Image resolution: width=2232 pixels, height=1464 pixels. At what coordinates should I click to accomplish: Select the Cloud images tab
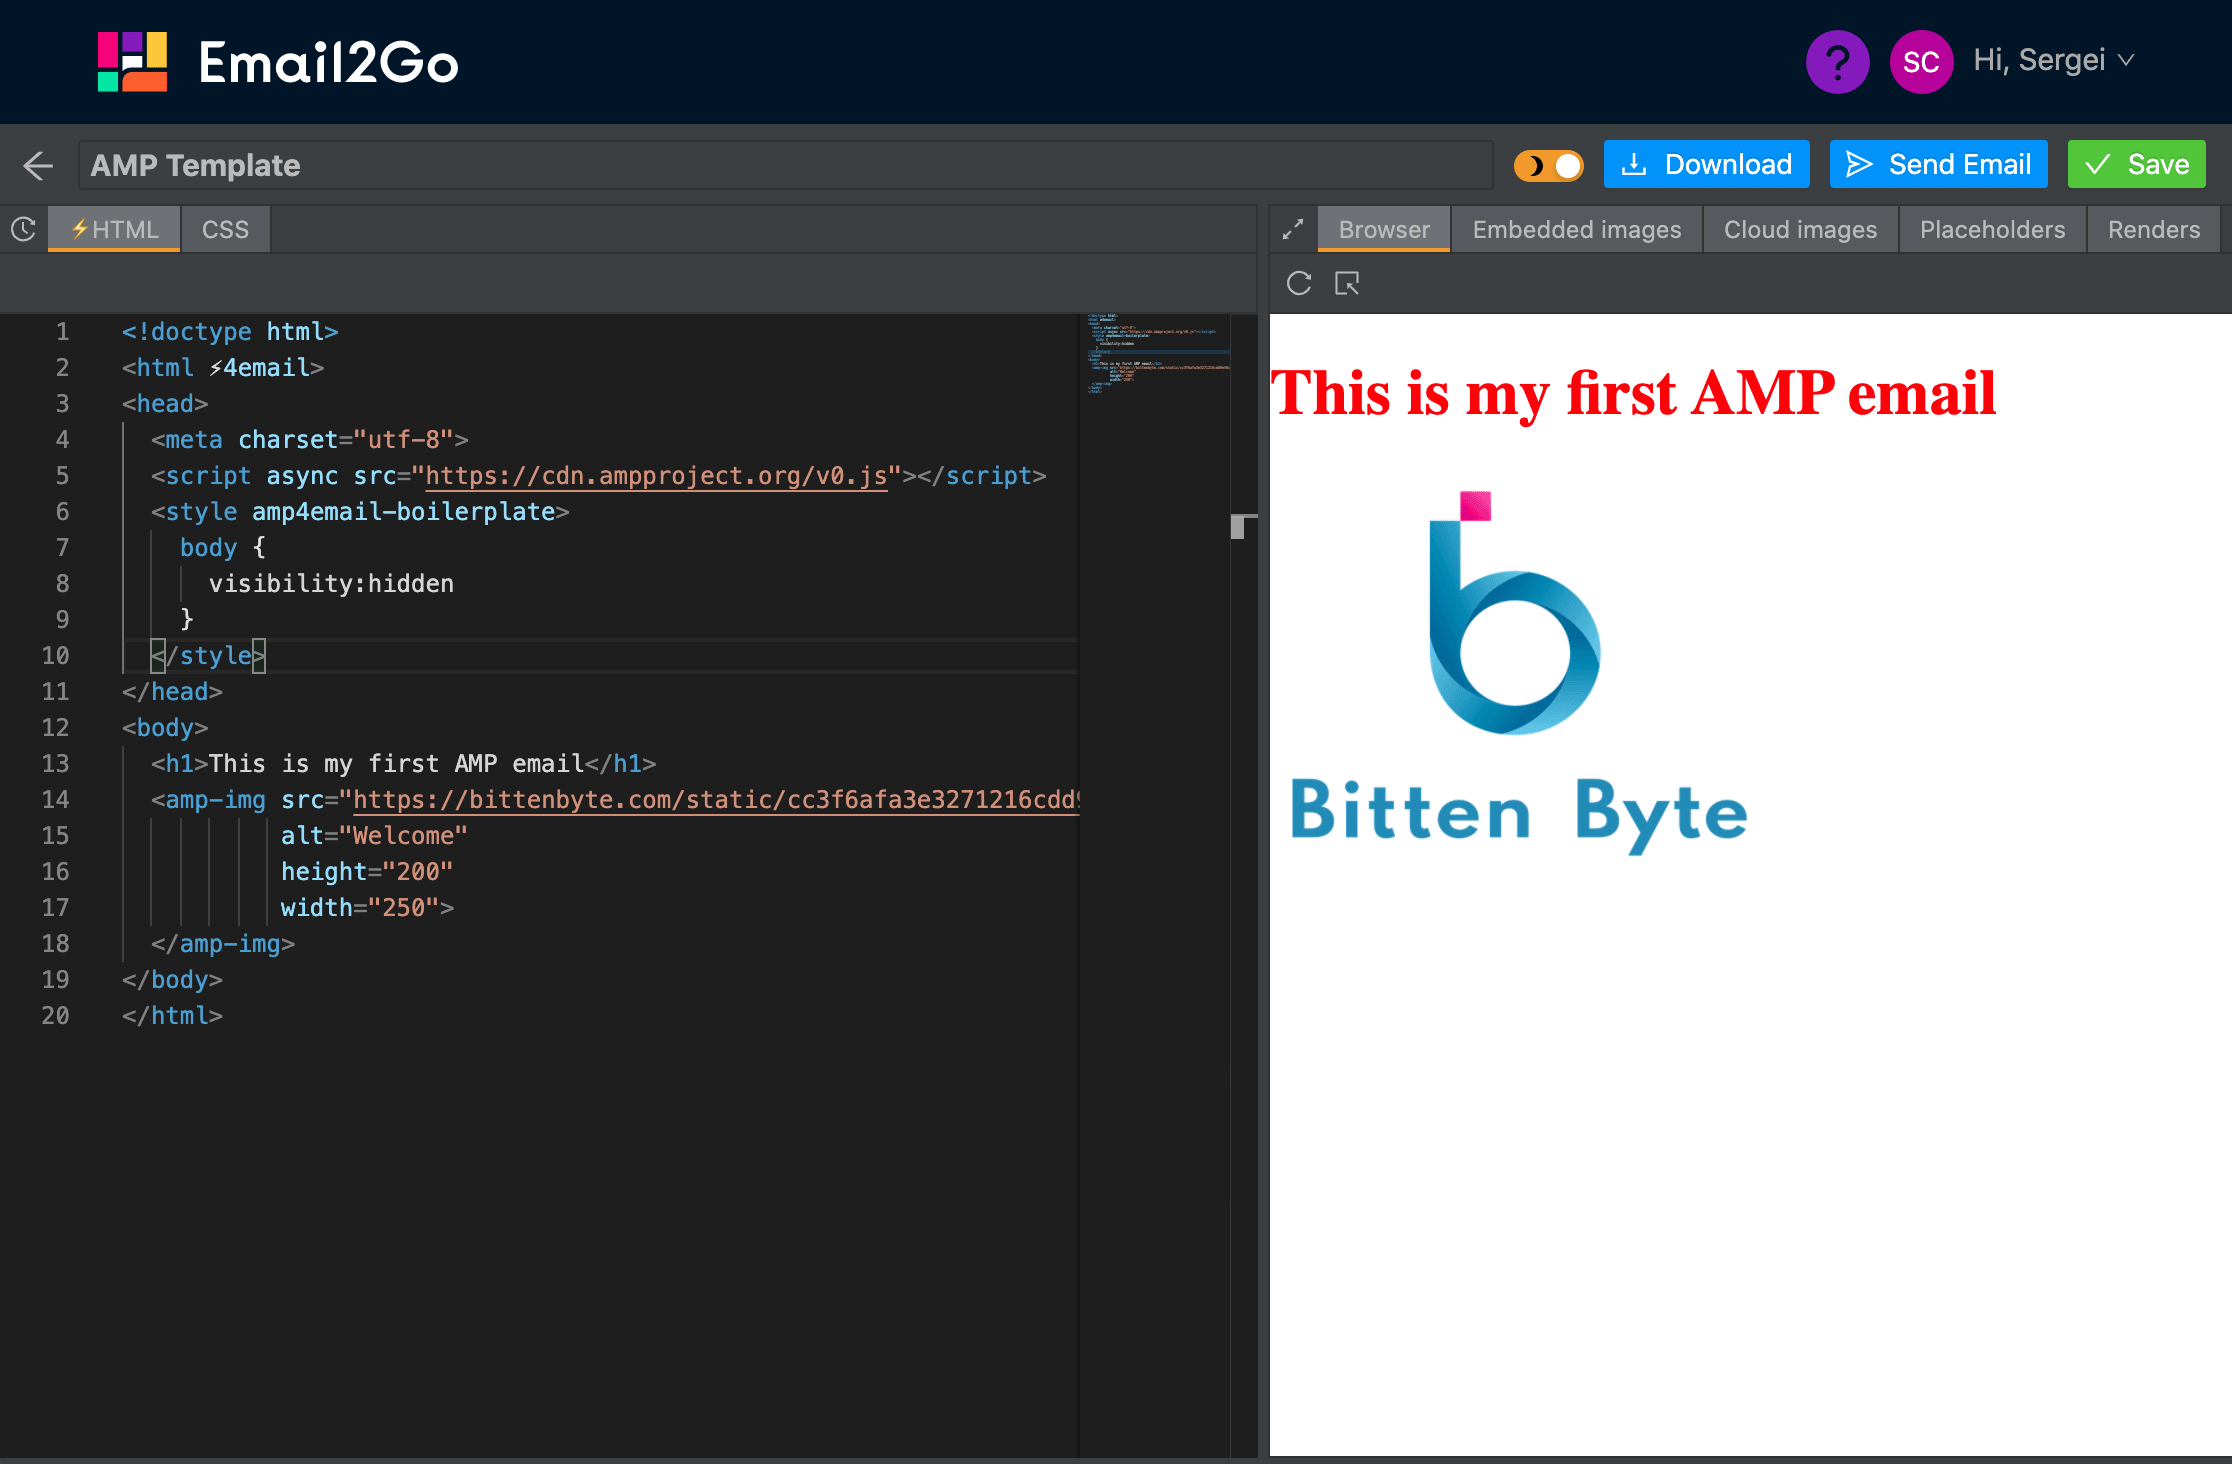[1799, 227]
